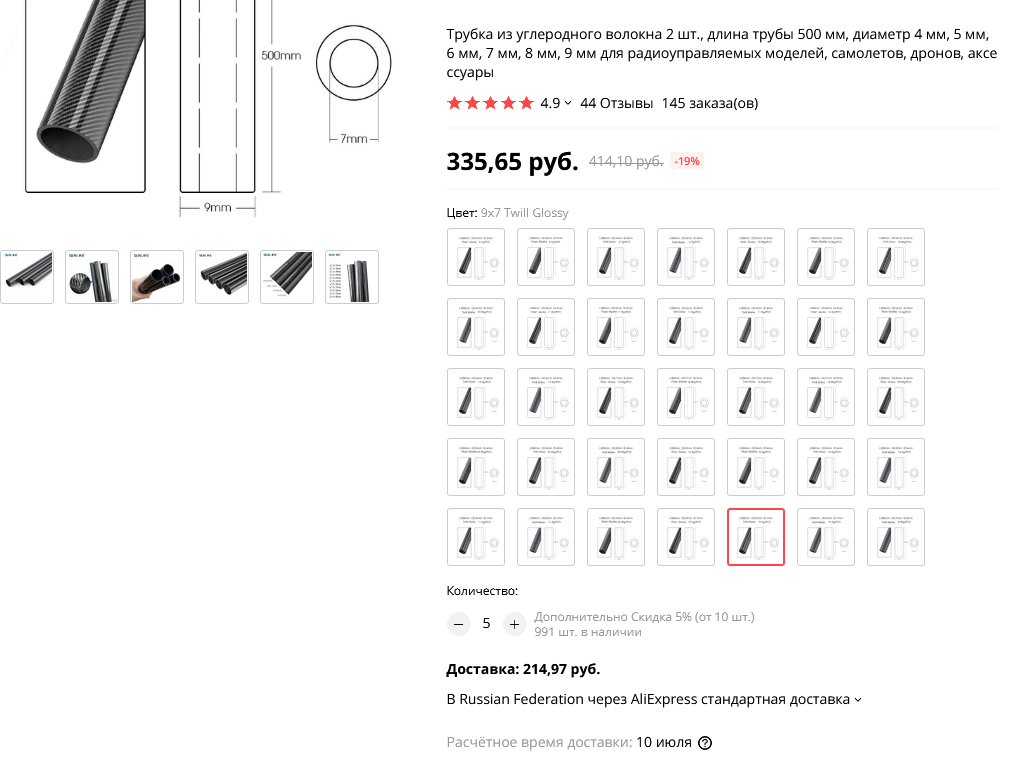
Task: Show the hand-holding-tubes gallery thumbnail
Action: point(157,277)
